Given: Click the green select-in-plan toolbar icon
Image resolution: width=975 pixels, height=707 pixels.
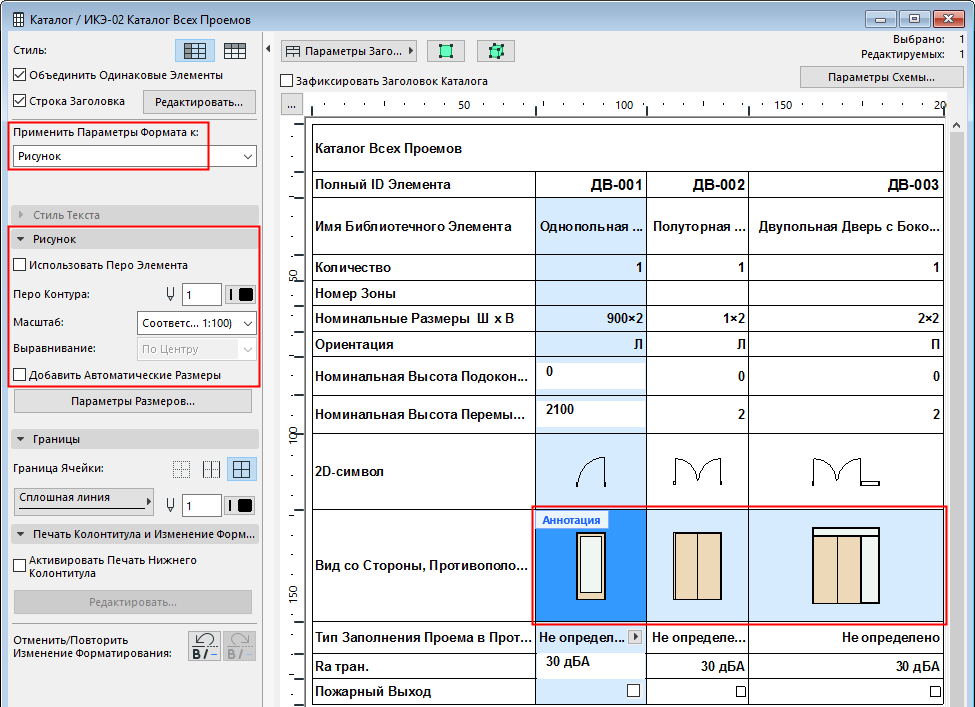Looking at the screenshot, I should 446,51.
